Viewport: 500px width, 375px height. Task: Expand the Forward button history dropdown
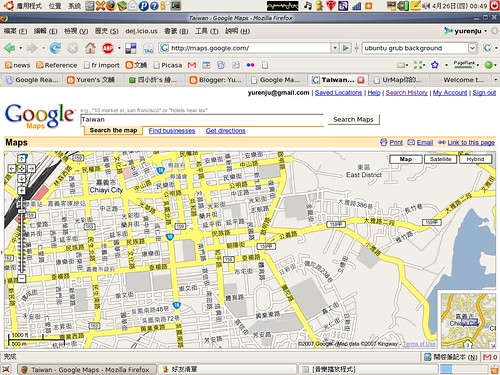coord(43,48)
